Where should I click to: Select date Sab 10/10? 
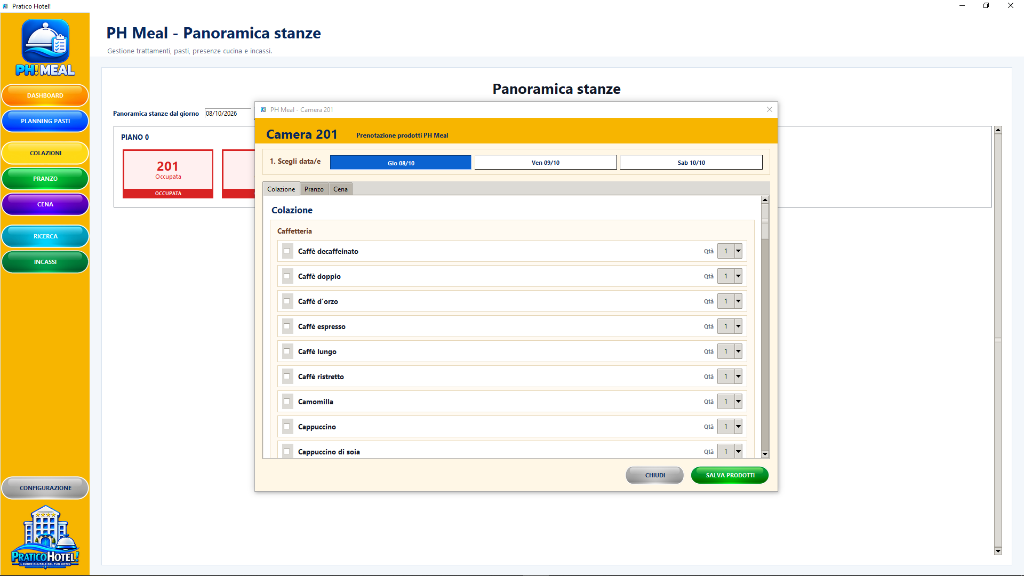[x=691, y=163]
